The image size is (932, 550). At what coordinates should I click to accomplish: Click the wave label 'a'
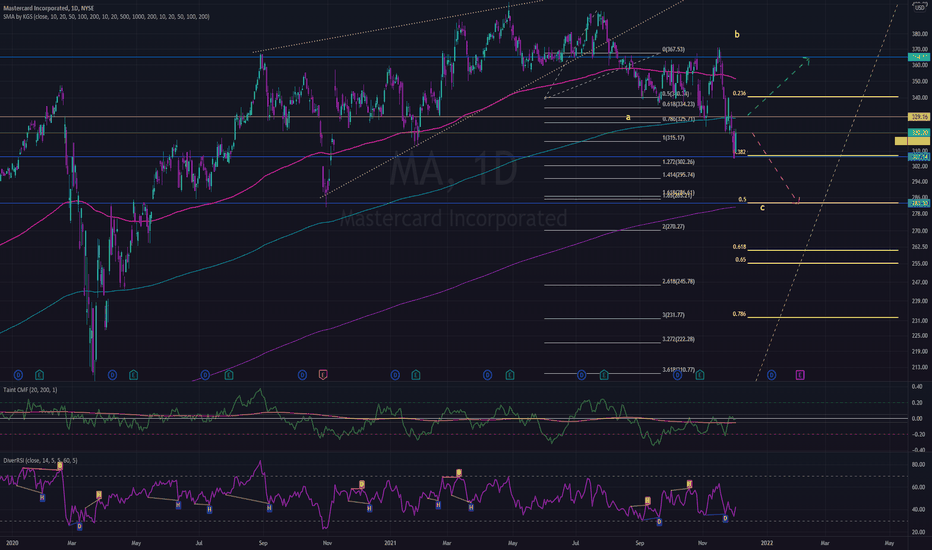pyautogui.click(x=628, y=117)
